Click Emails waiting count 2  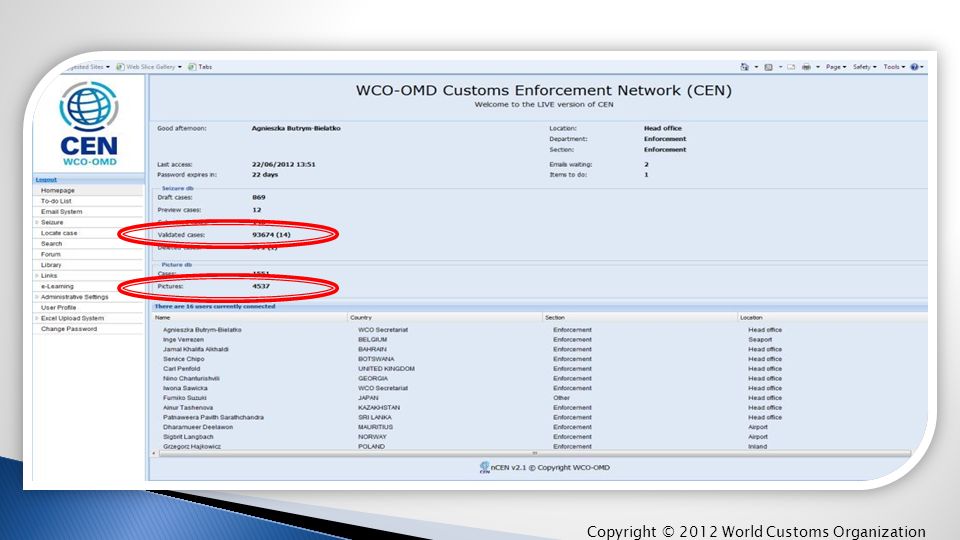pos(646,165)
